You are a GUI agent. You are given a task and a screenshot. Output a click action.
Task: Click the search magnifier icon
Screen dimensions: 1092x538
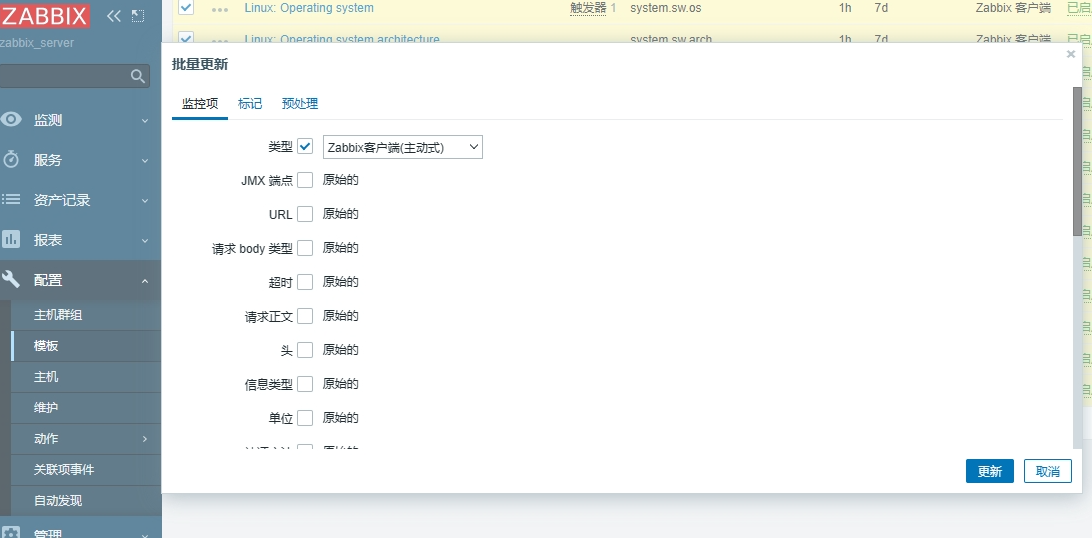pos(139,76)
